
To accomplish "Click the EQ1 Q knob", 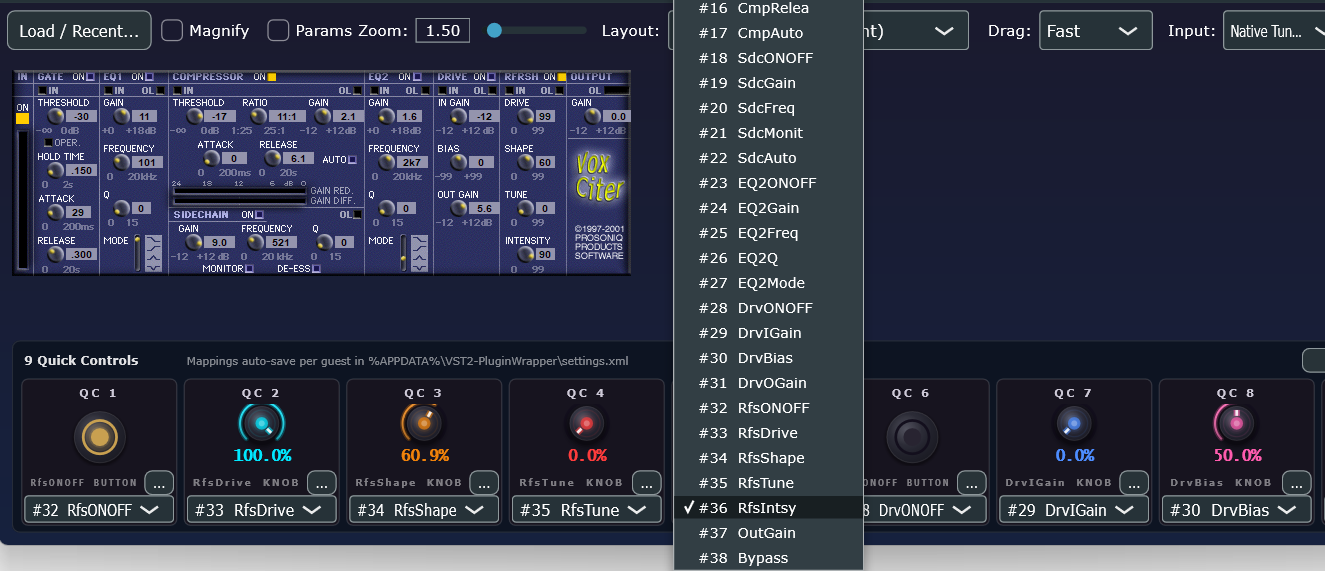I will point(121,208).
